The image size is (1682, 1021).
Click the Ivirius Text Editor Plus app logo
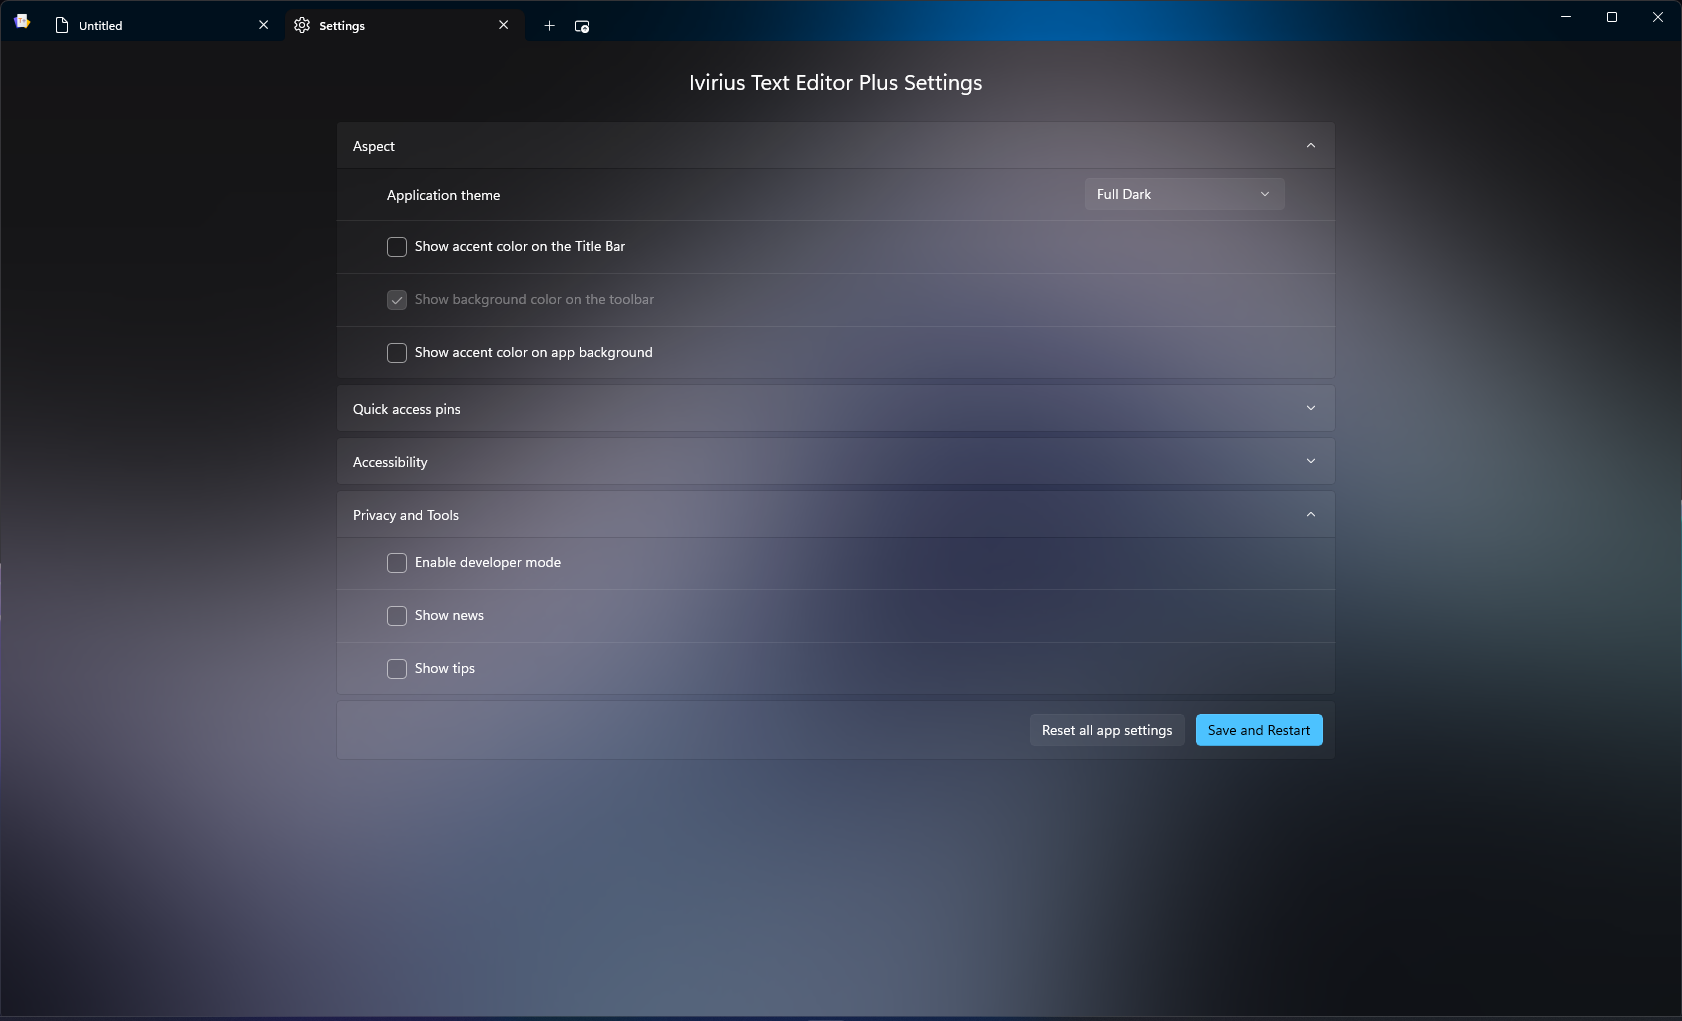(x=22, y=20)
